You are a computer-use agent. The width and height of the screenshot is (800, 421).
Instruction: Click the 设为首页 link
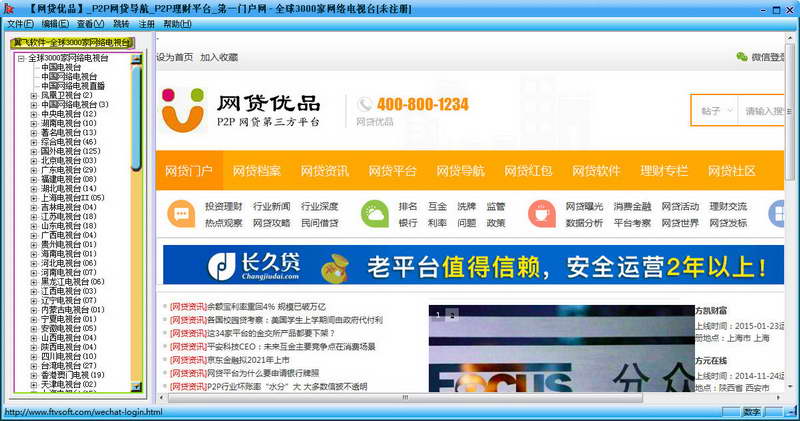click(175, 57)
